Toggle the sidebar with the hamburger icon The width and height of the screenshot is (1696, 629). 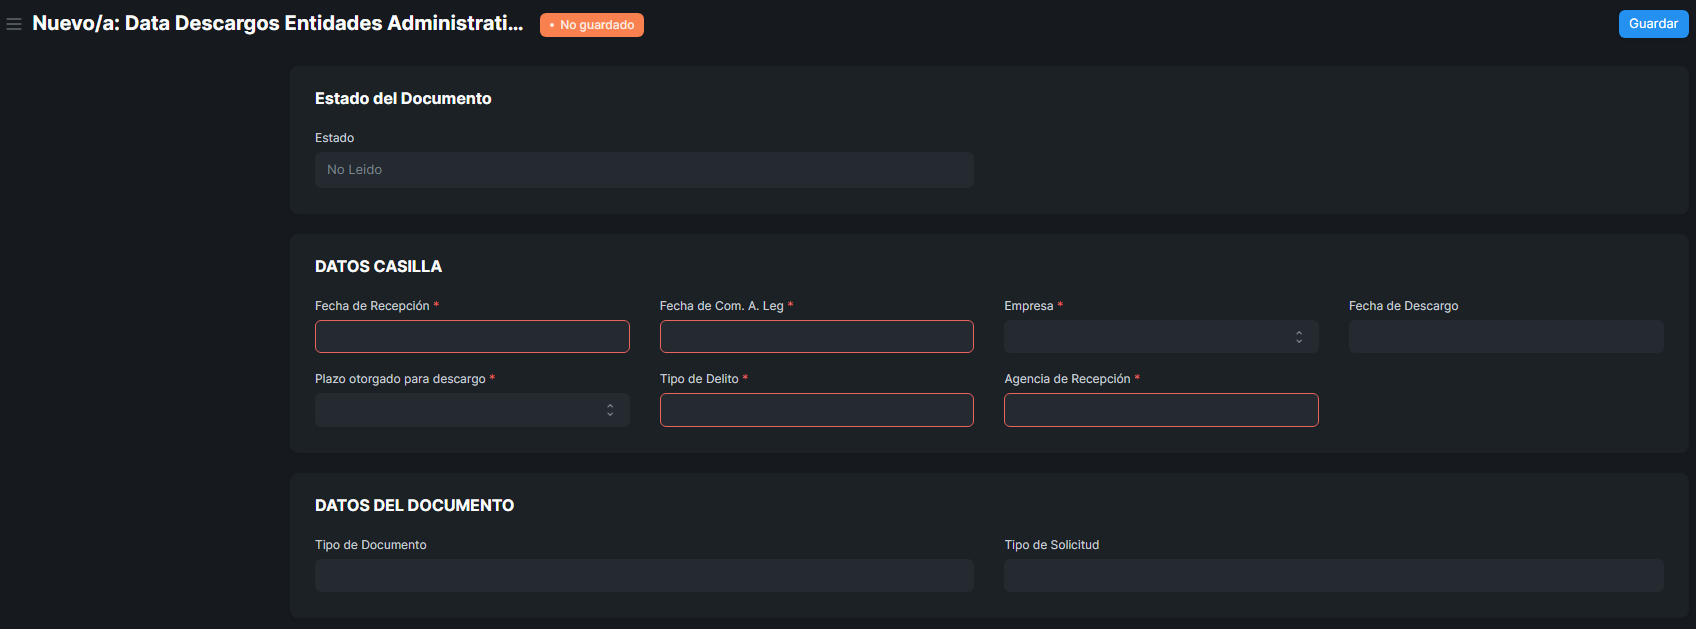pos(14,24)
